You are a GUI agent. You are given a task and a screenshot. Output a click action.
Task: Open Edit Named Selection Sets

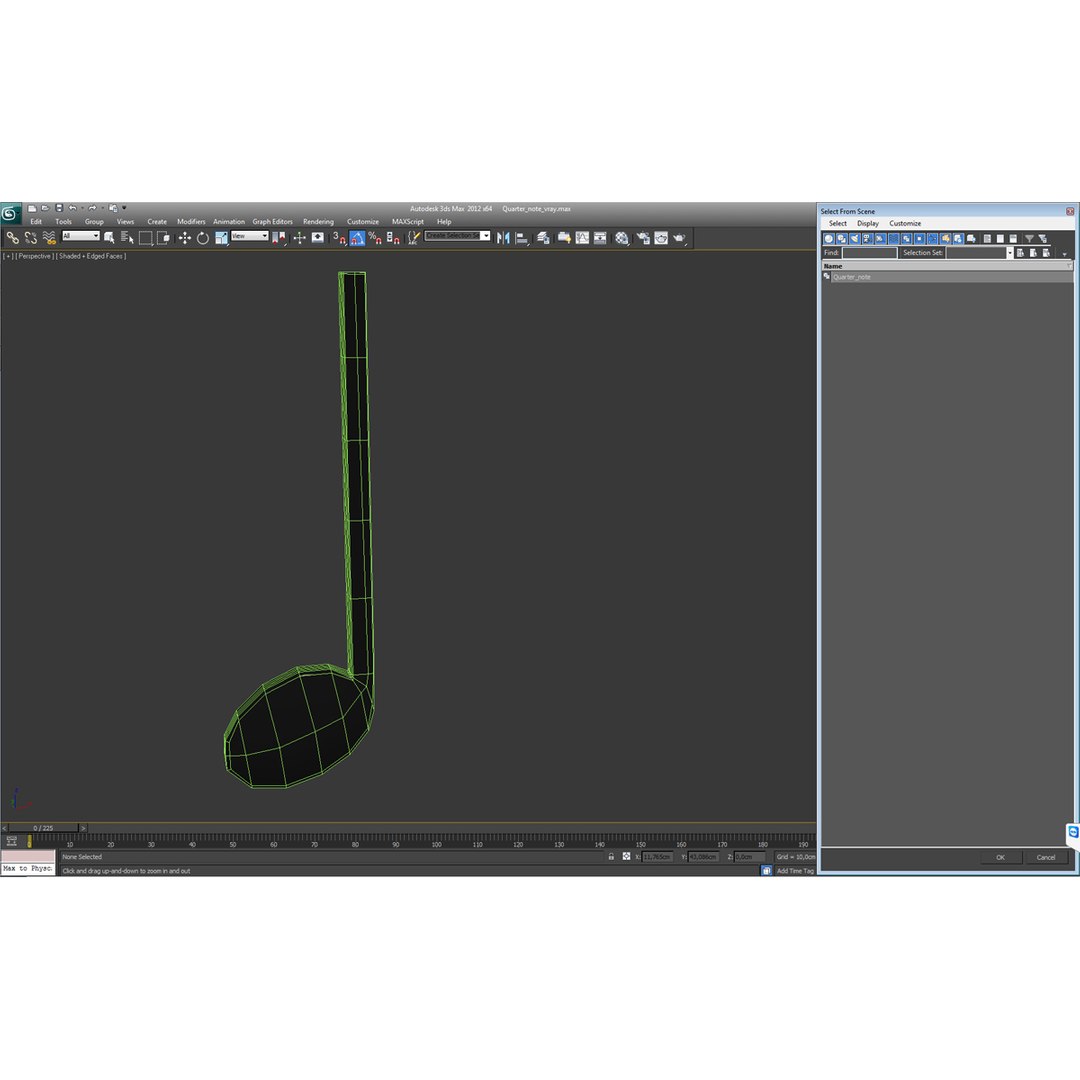tap(413, 238)
